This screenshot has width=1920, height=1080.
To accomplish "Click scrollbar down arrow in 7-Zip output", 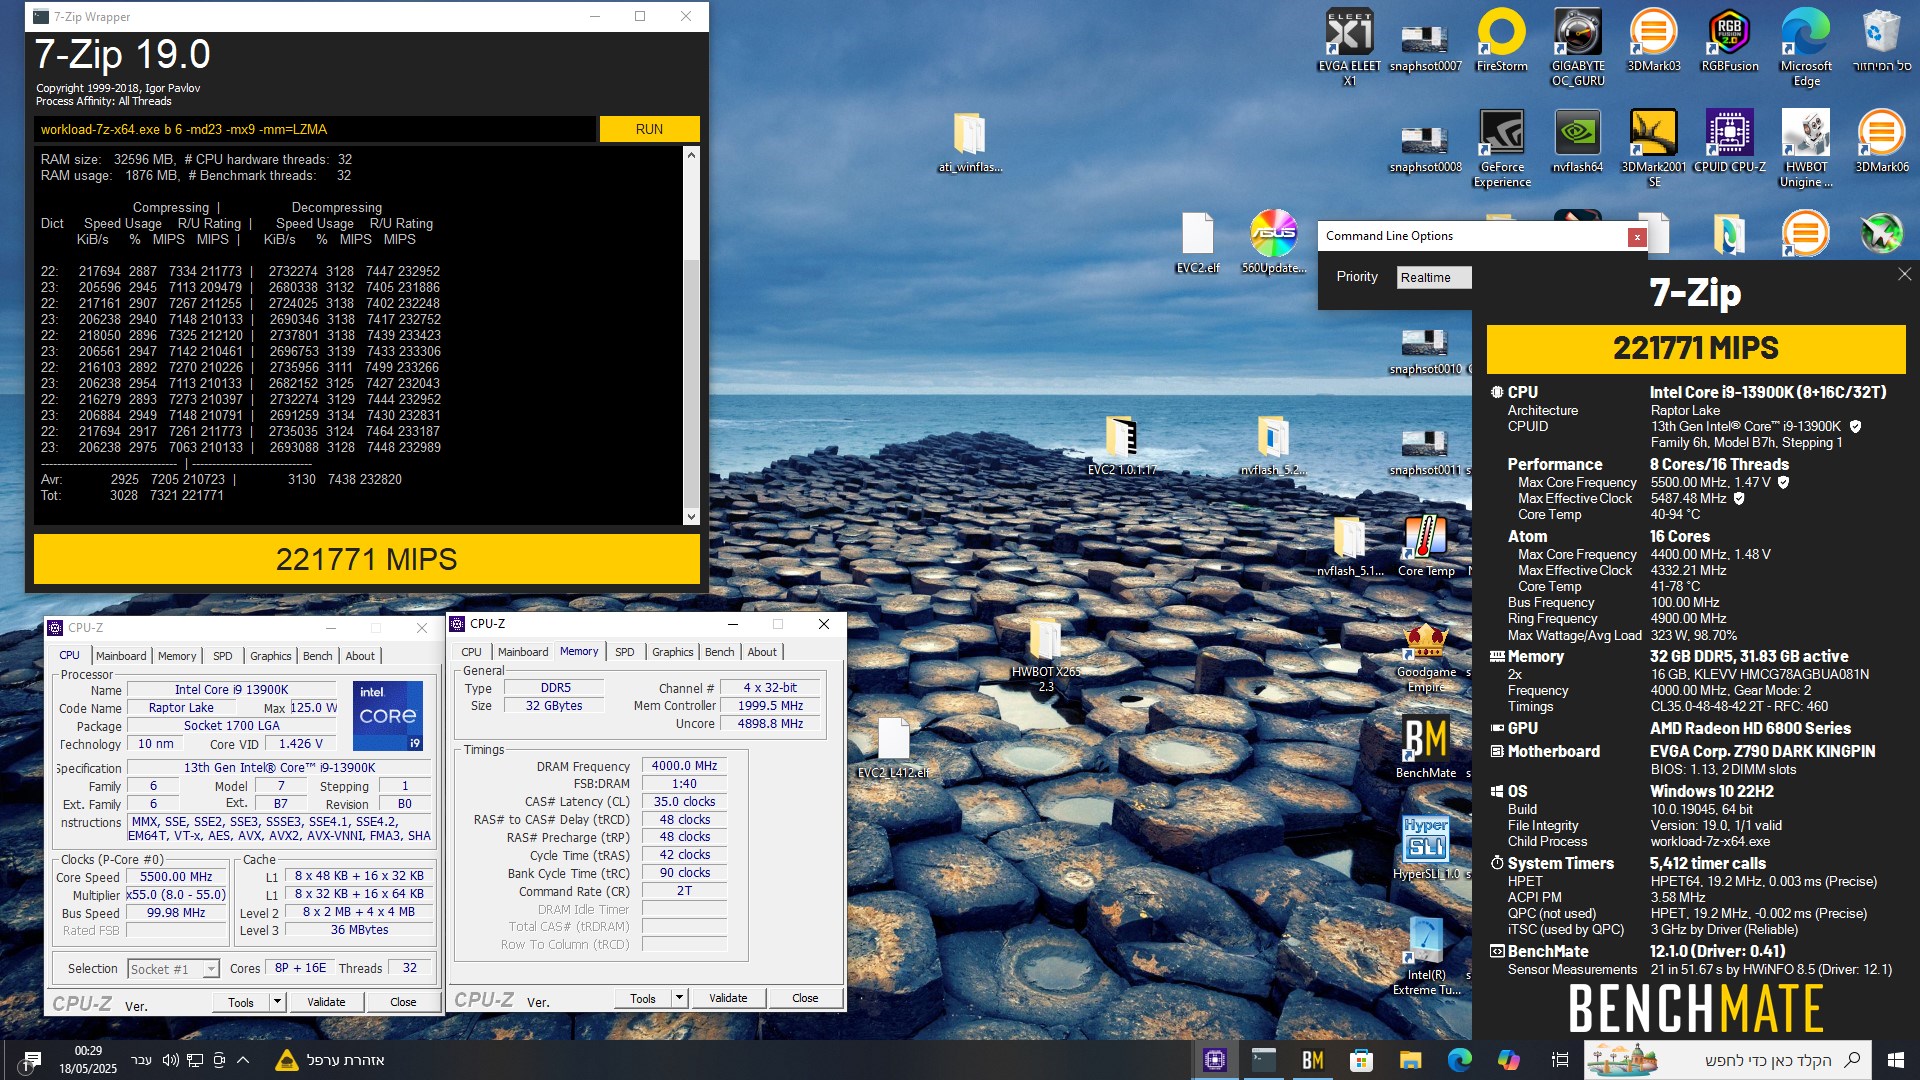I will (691, 517).
